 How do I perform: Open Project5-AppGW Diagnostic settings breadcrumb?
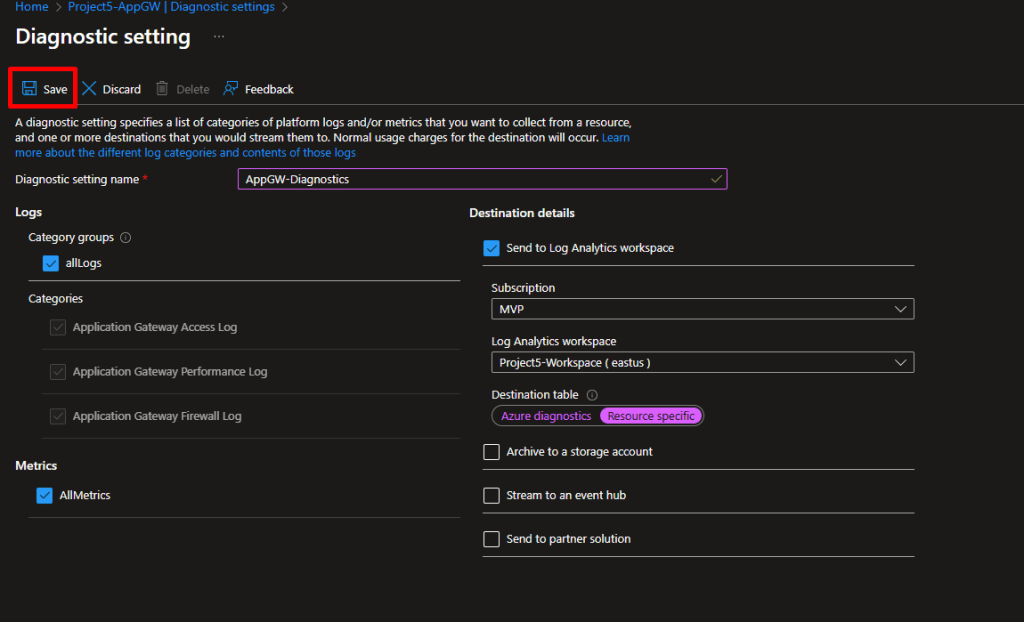[171, 7]
